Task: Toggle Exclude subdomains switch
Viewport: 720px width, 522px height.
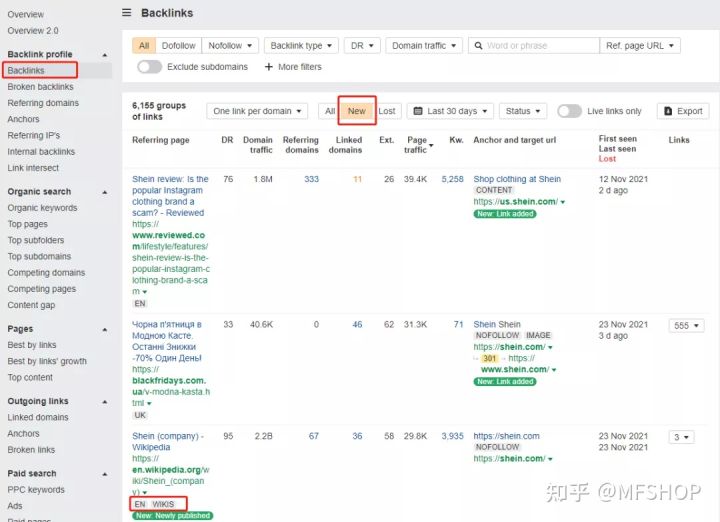Action: 150,67
